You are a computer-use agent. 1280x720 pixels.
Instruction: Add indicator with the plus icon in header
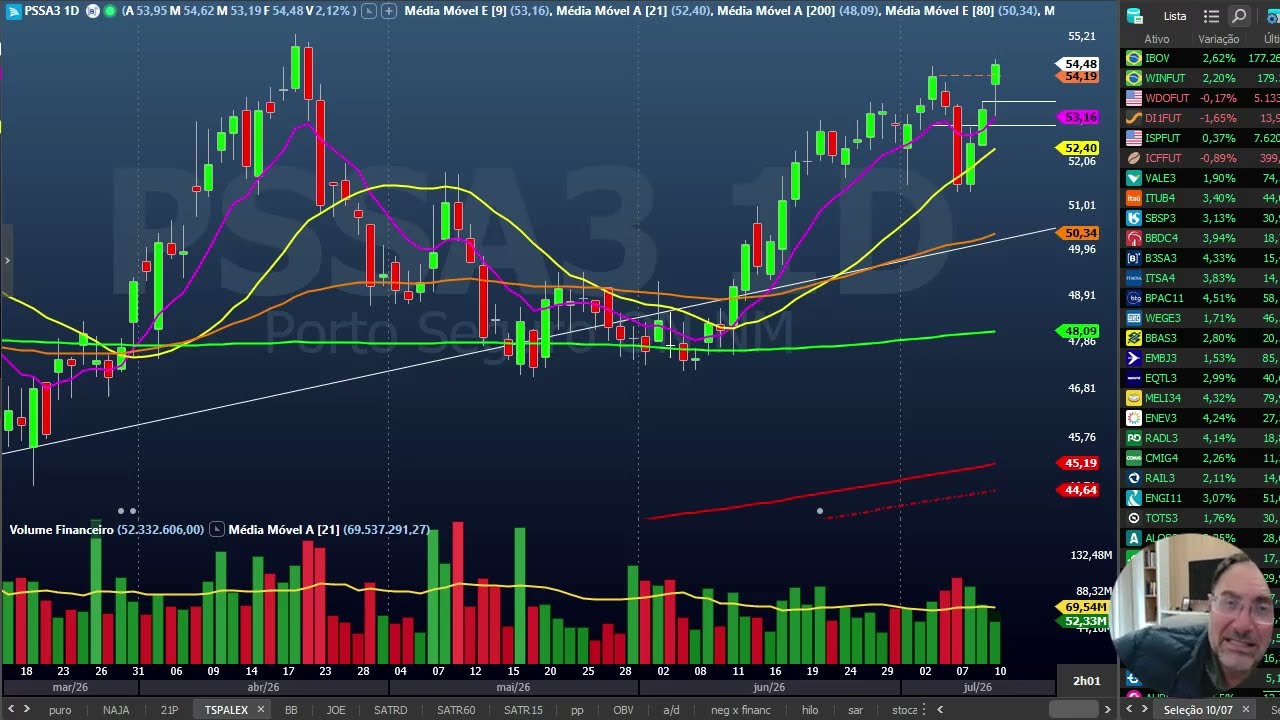pyautogui.click(x=389, y=11)
